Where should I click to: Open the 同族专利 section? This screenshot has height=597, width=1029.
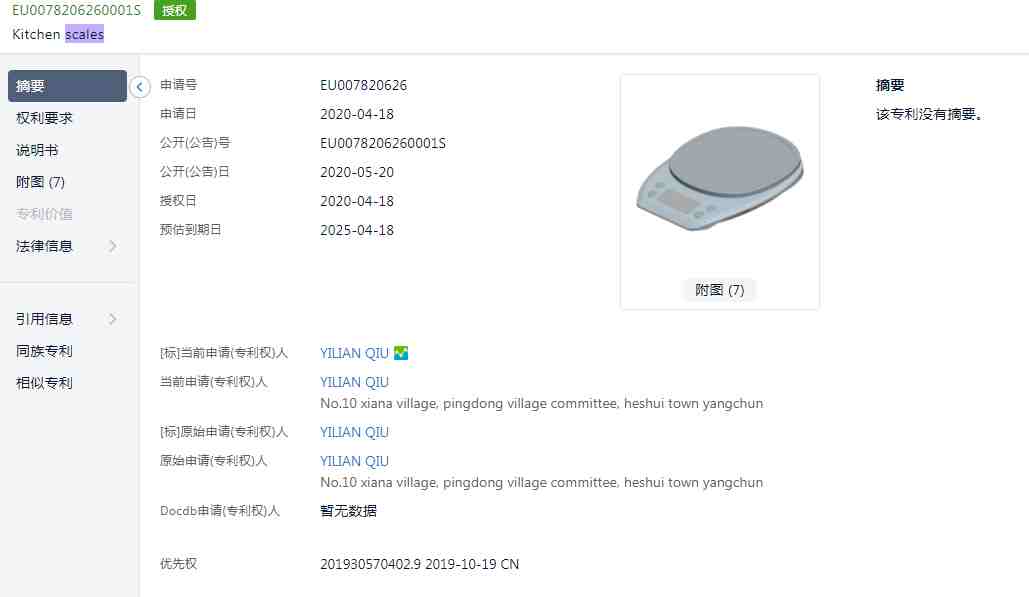click(44, 351)
